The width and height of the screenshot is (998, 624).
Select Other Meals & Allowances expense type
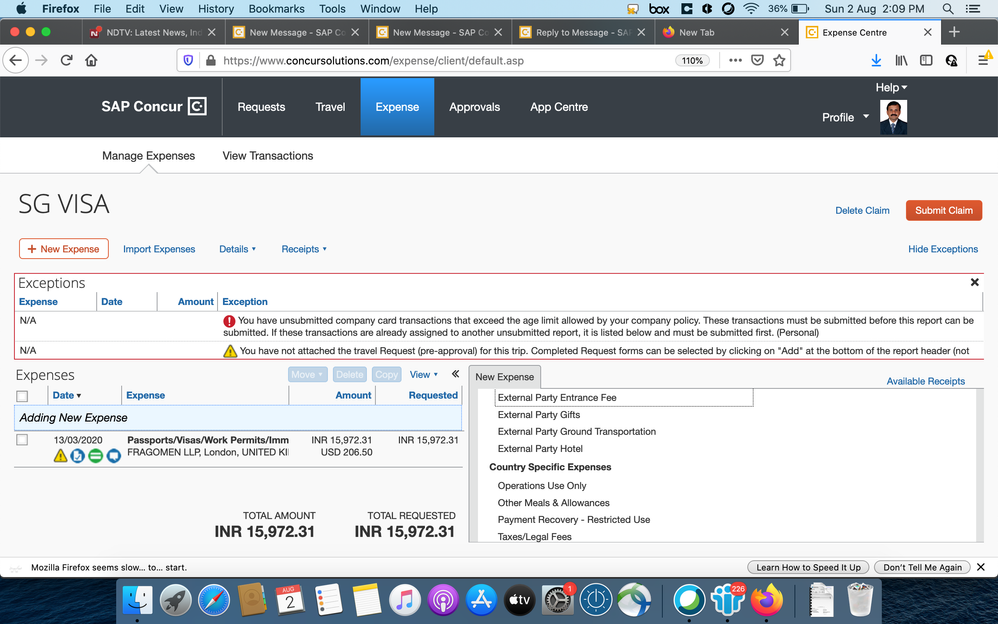coord(553,502)
